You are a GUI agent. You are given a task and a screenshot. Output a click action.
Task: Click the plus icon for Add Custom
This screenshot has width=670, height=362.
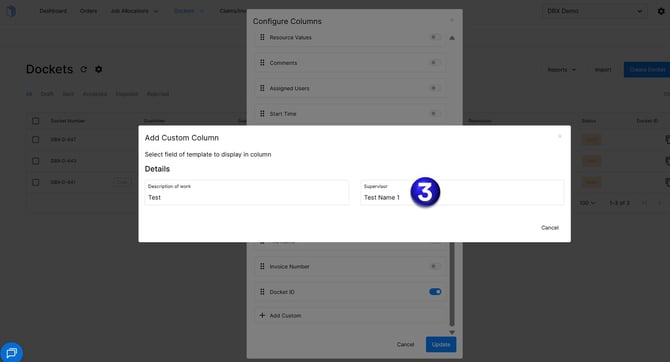click(262, 315)
